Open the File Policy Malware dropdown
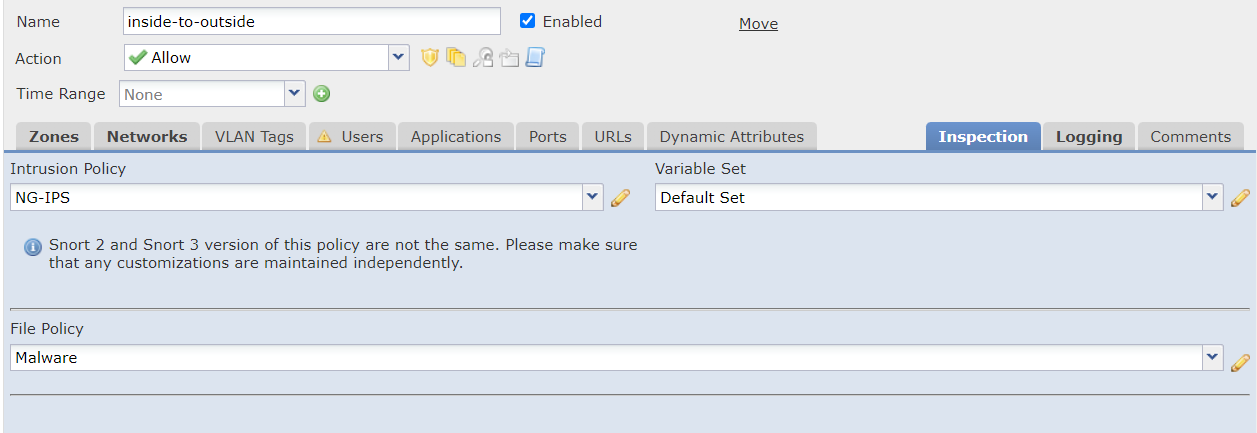 pyautogui.click(x=1213, y=357)
